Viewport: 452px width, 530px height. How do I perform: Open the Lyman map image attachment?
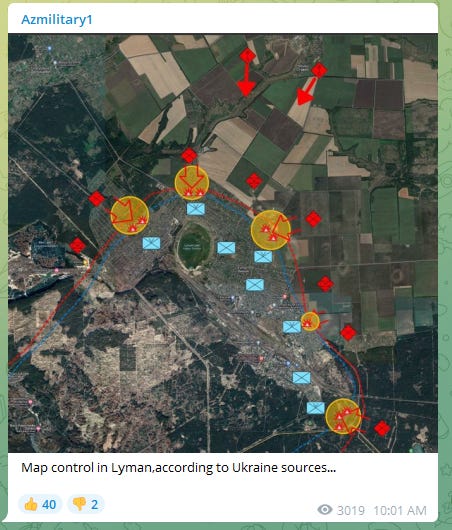coord(223,243)
